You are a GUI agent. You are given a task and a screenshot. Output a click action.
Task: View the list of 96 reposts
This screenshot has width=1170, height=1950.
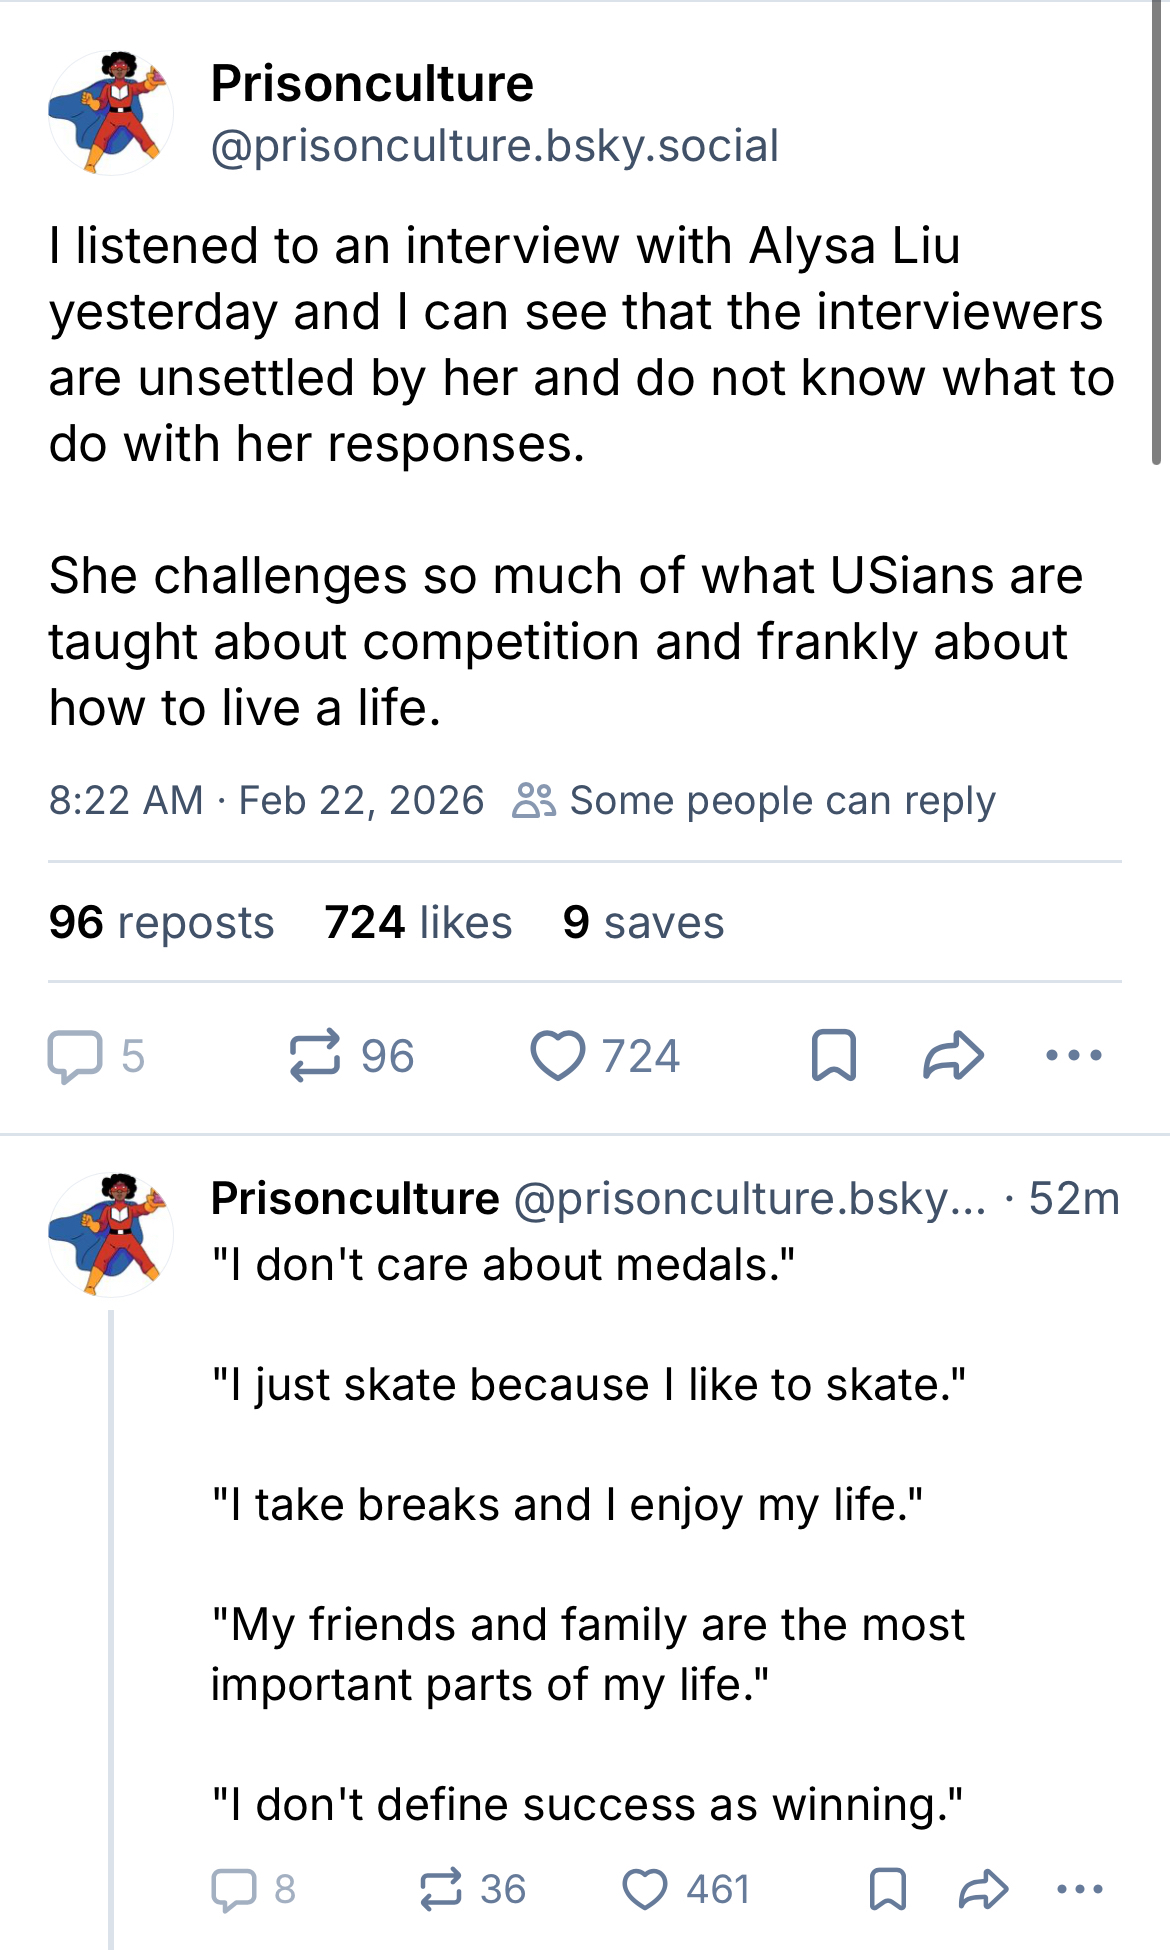coord(161,922)
